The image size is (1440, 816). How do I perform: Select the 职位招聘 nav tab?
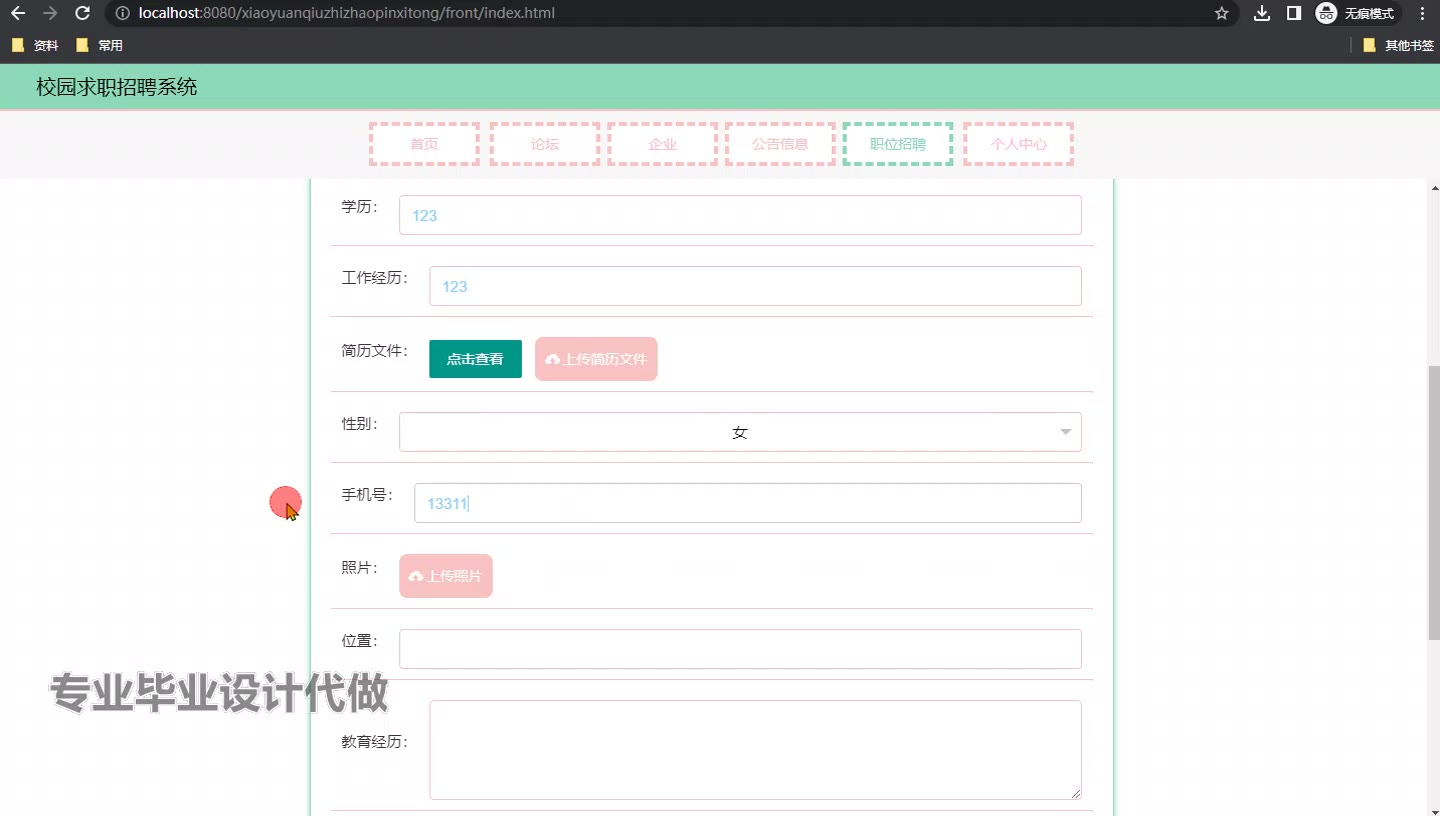898,144
